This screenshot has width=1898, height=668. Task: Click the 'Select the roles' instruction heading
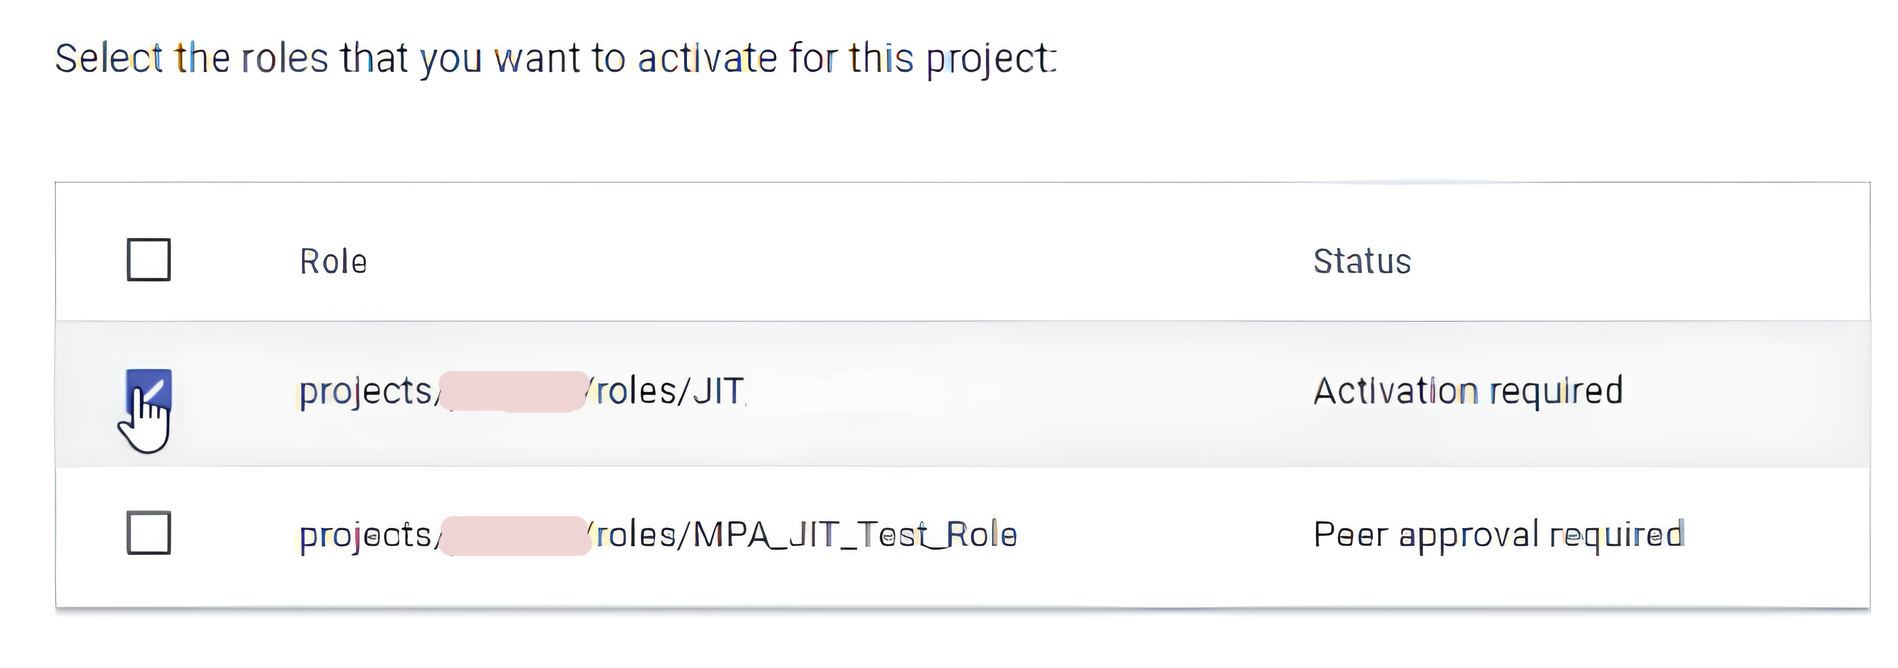click(x=555, y=59)
